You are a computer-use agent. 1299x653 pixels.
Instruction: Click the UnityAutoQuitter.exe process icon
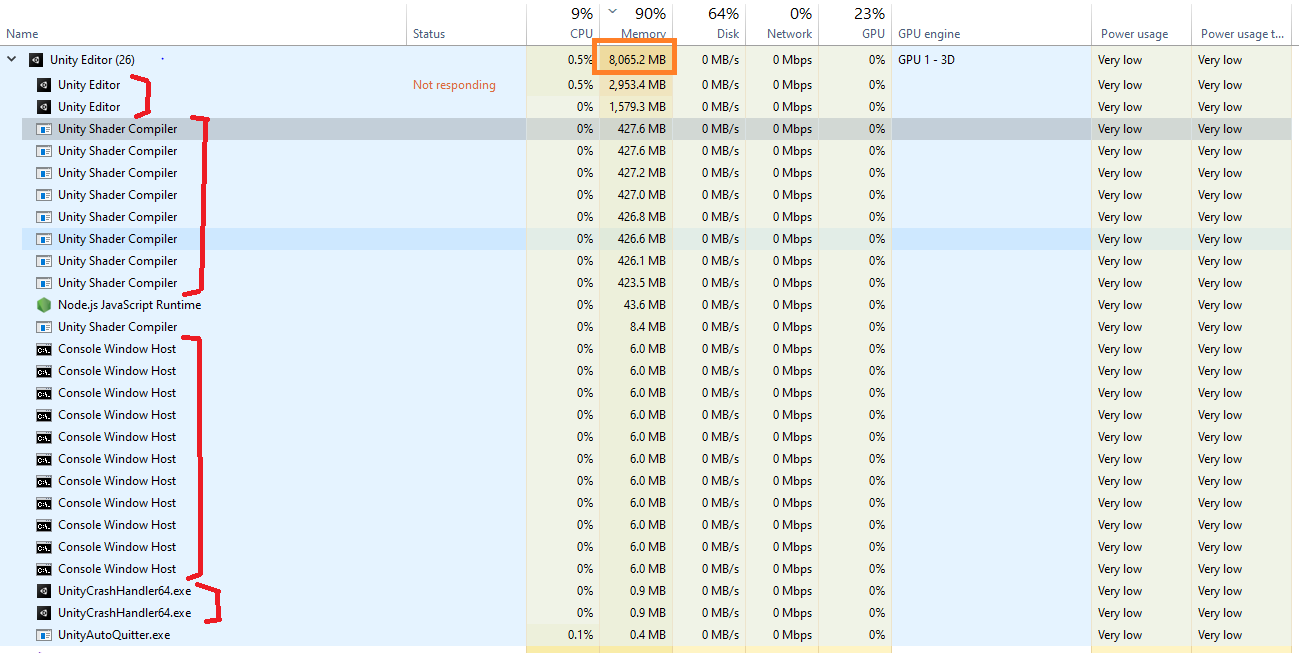coord(43,635)
